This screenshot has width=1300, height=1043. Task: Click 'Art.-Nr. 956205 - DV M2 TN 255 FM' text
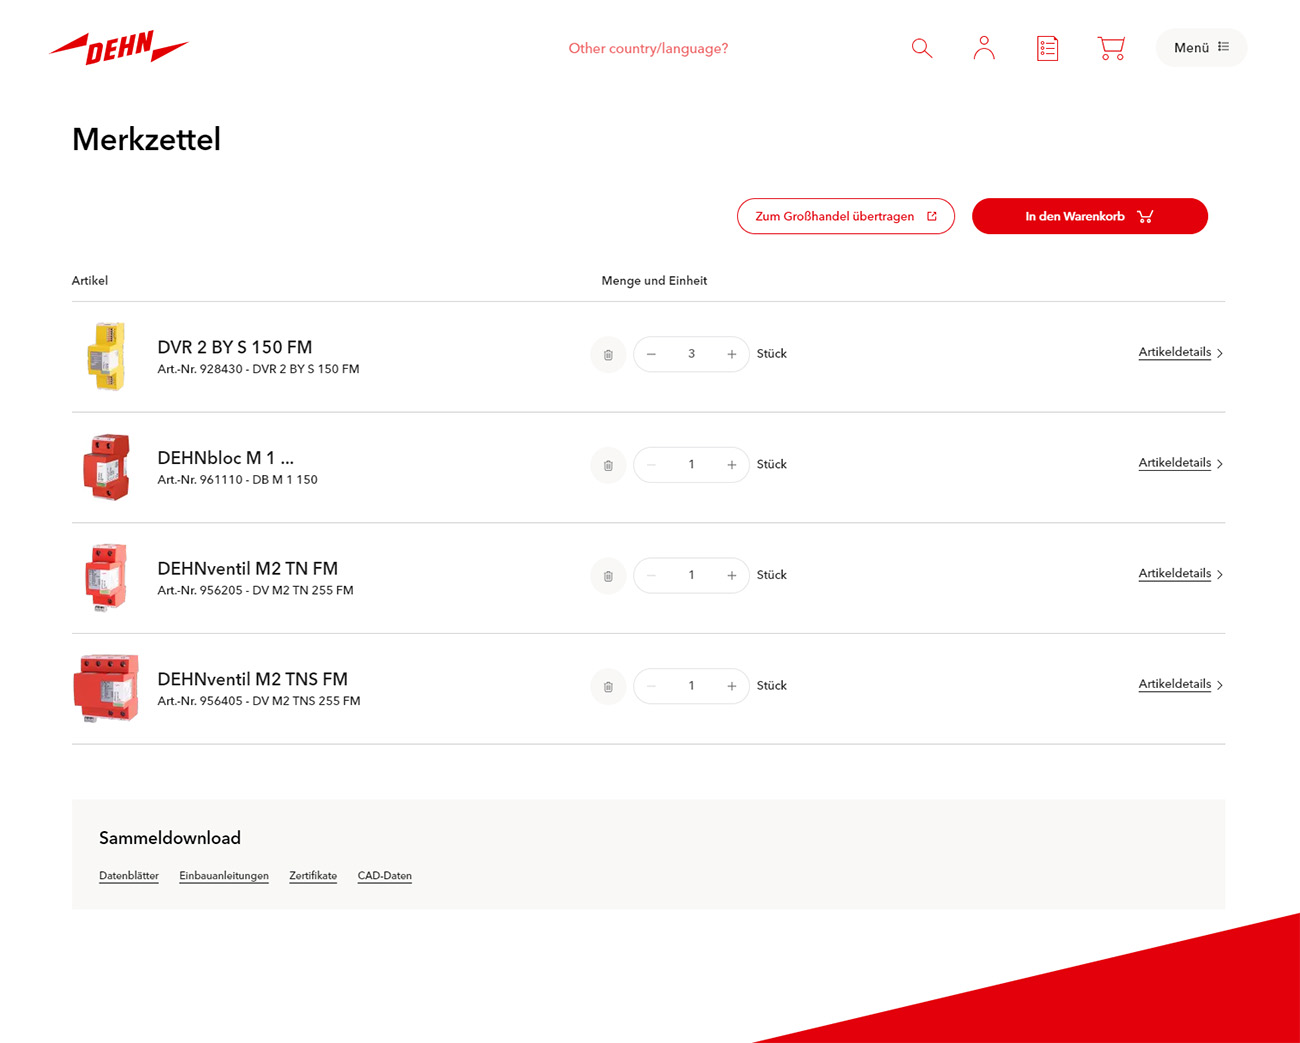pos(255,591)
